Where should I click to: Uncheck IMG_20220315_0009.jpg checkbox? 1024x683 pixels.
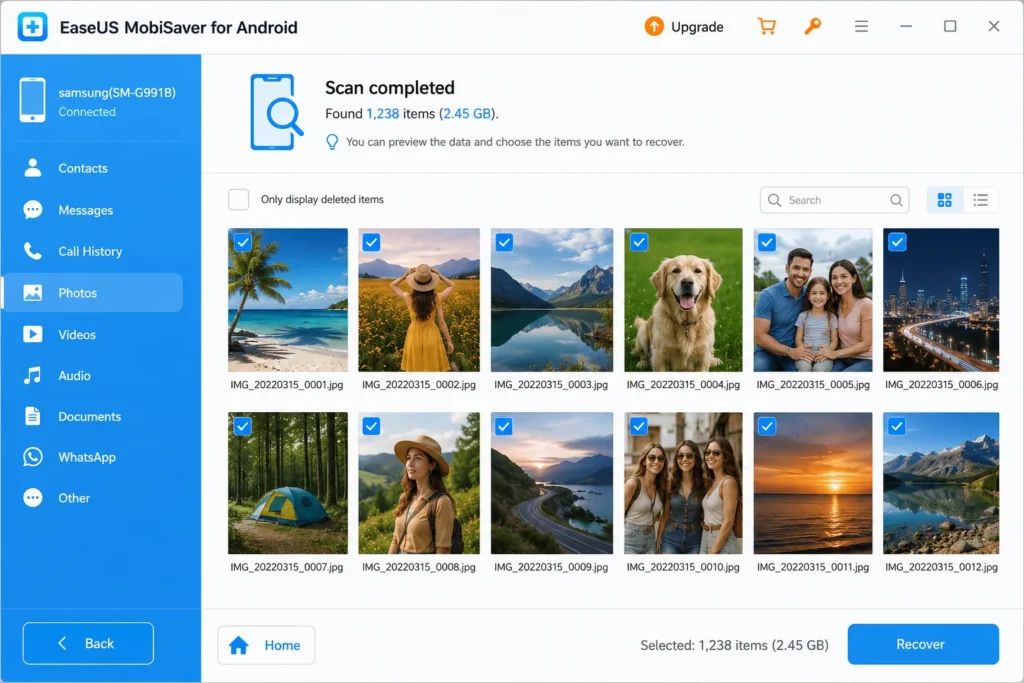(x=504, y=426)
